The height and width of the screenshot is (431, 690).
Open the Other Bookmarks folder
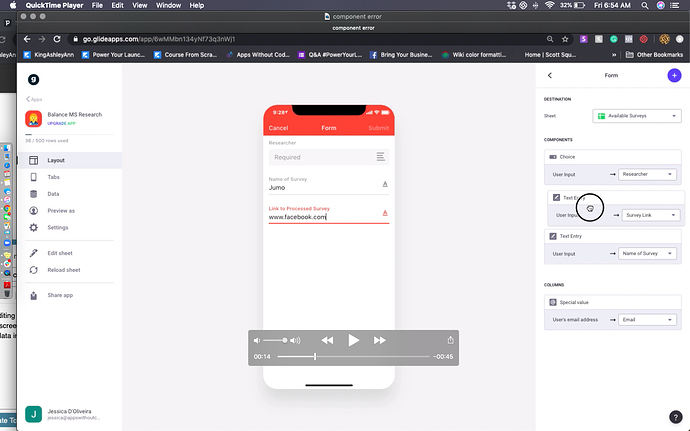pyautogui.click(x=654, y=55)
